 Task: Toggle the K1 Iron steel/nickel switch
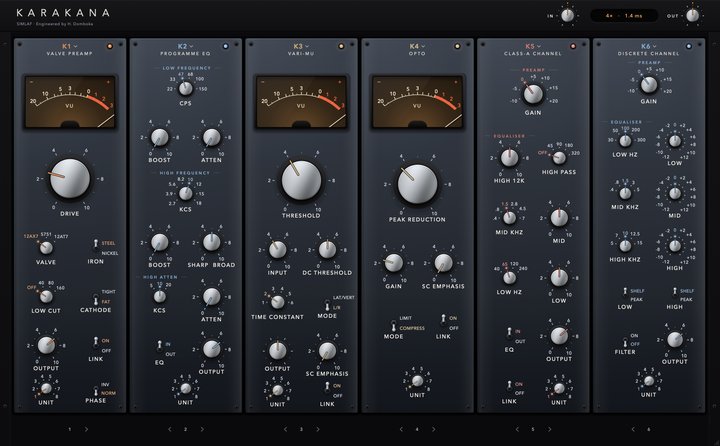click(96, 245)
